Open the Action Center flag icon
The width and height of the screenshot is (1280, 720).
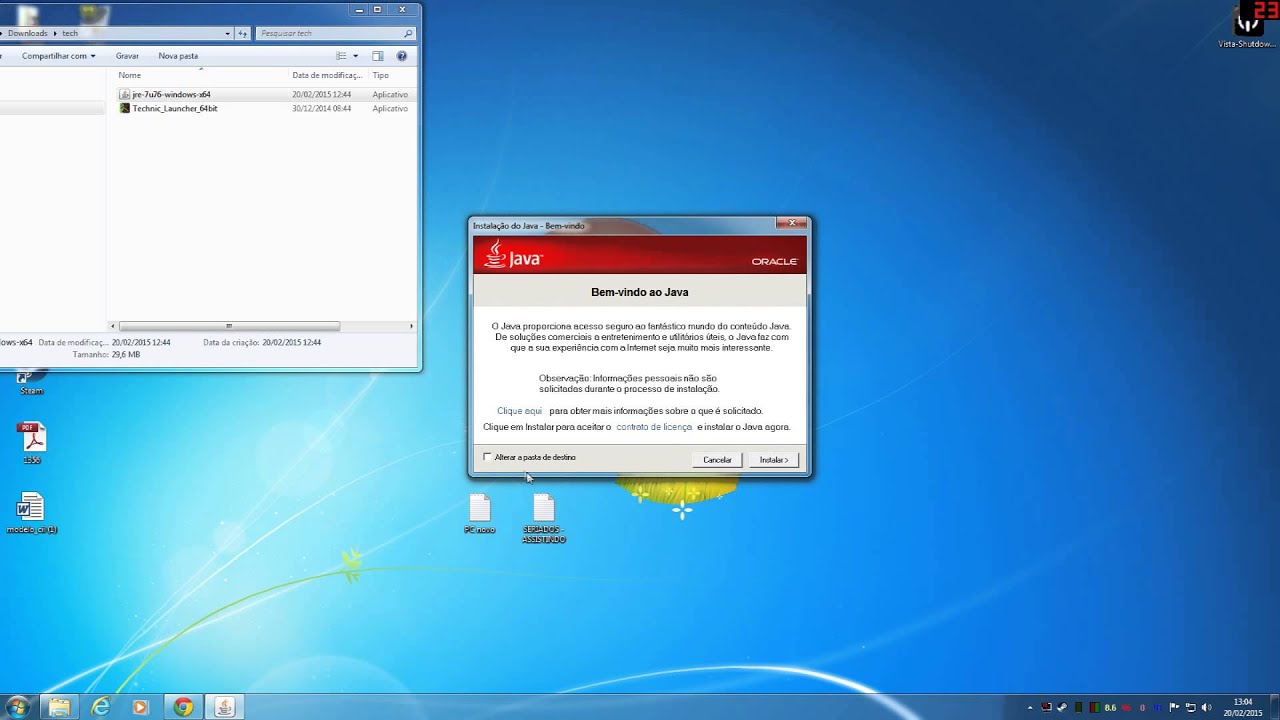(x=1174, y=707)
